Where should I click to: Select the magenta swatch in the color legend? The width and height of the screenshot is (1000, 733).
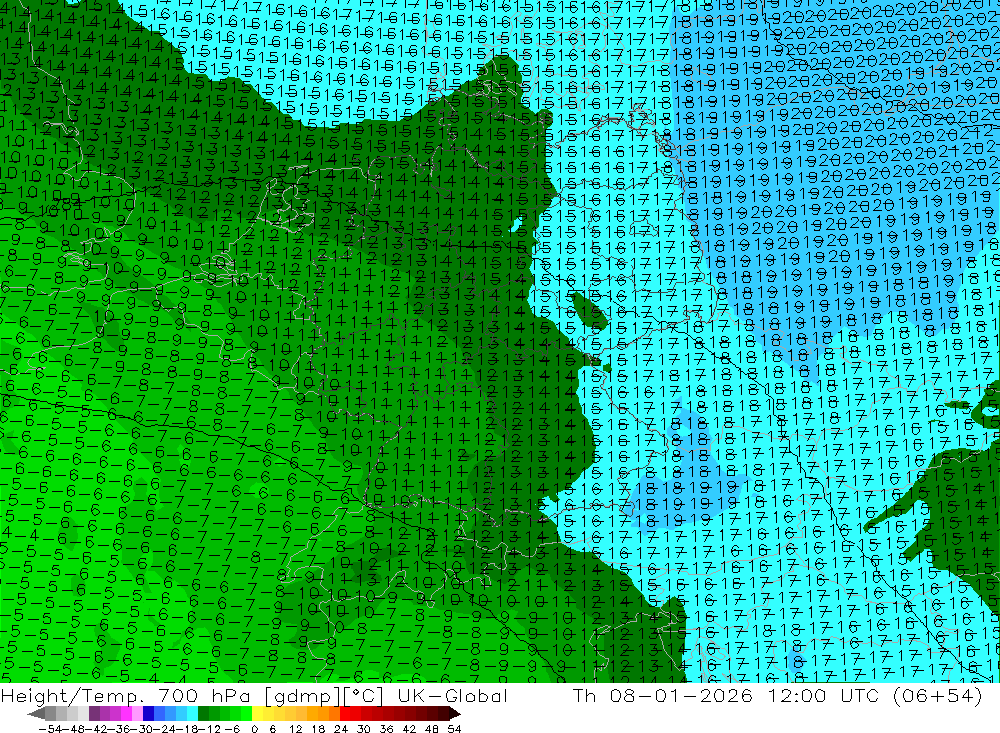(x=126, y=713)
